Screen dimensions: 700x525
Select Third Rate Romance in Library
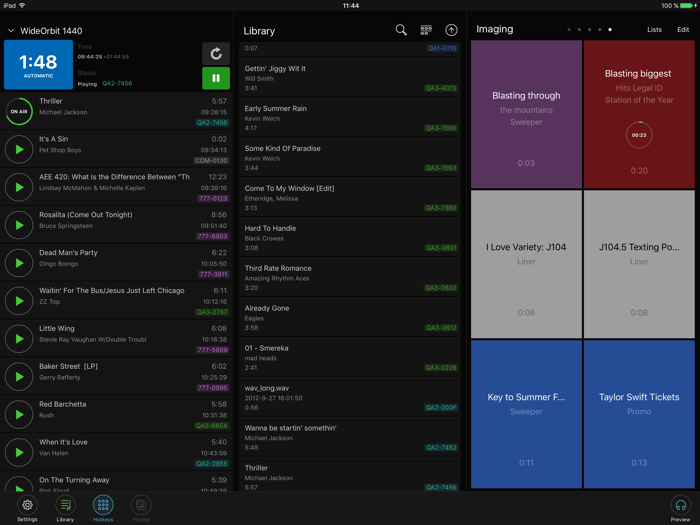[x=350, y=277]
